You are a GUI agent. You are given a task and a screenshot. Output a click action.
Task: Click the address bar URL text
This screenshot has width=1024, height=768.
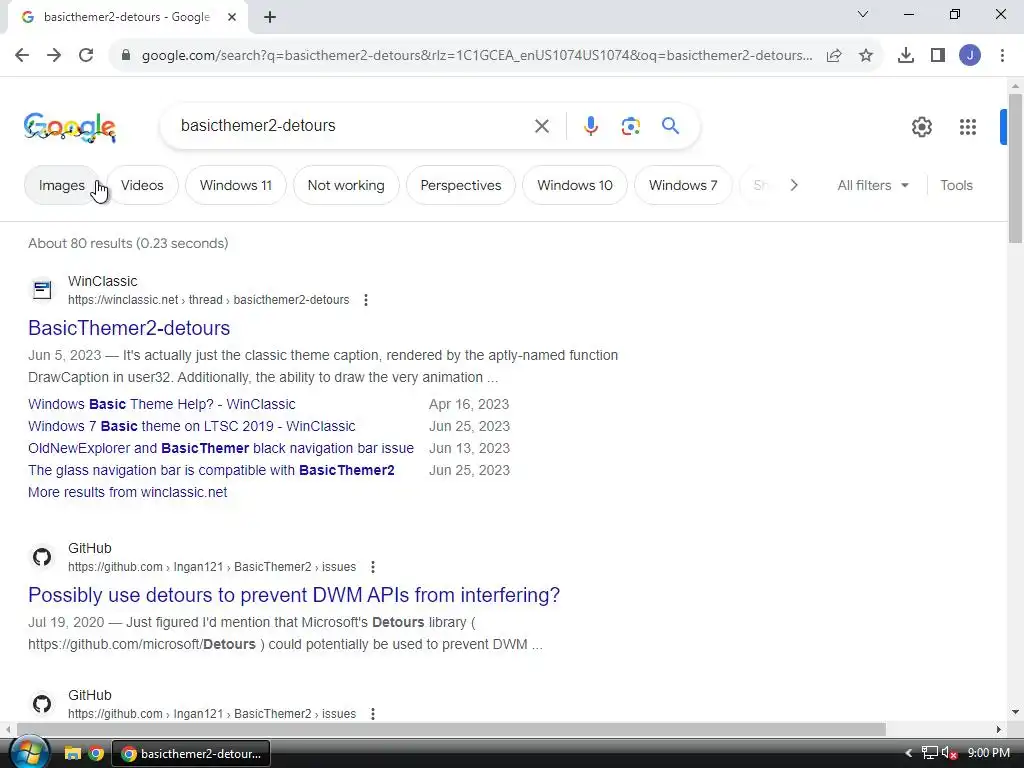[x=477, y=56]
